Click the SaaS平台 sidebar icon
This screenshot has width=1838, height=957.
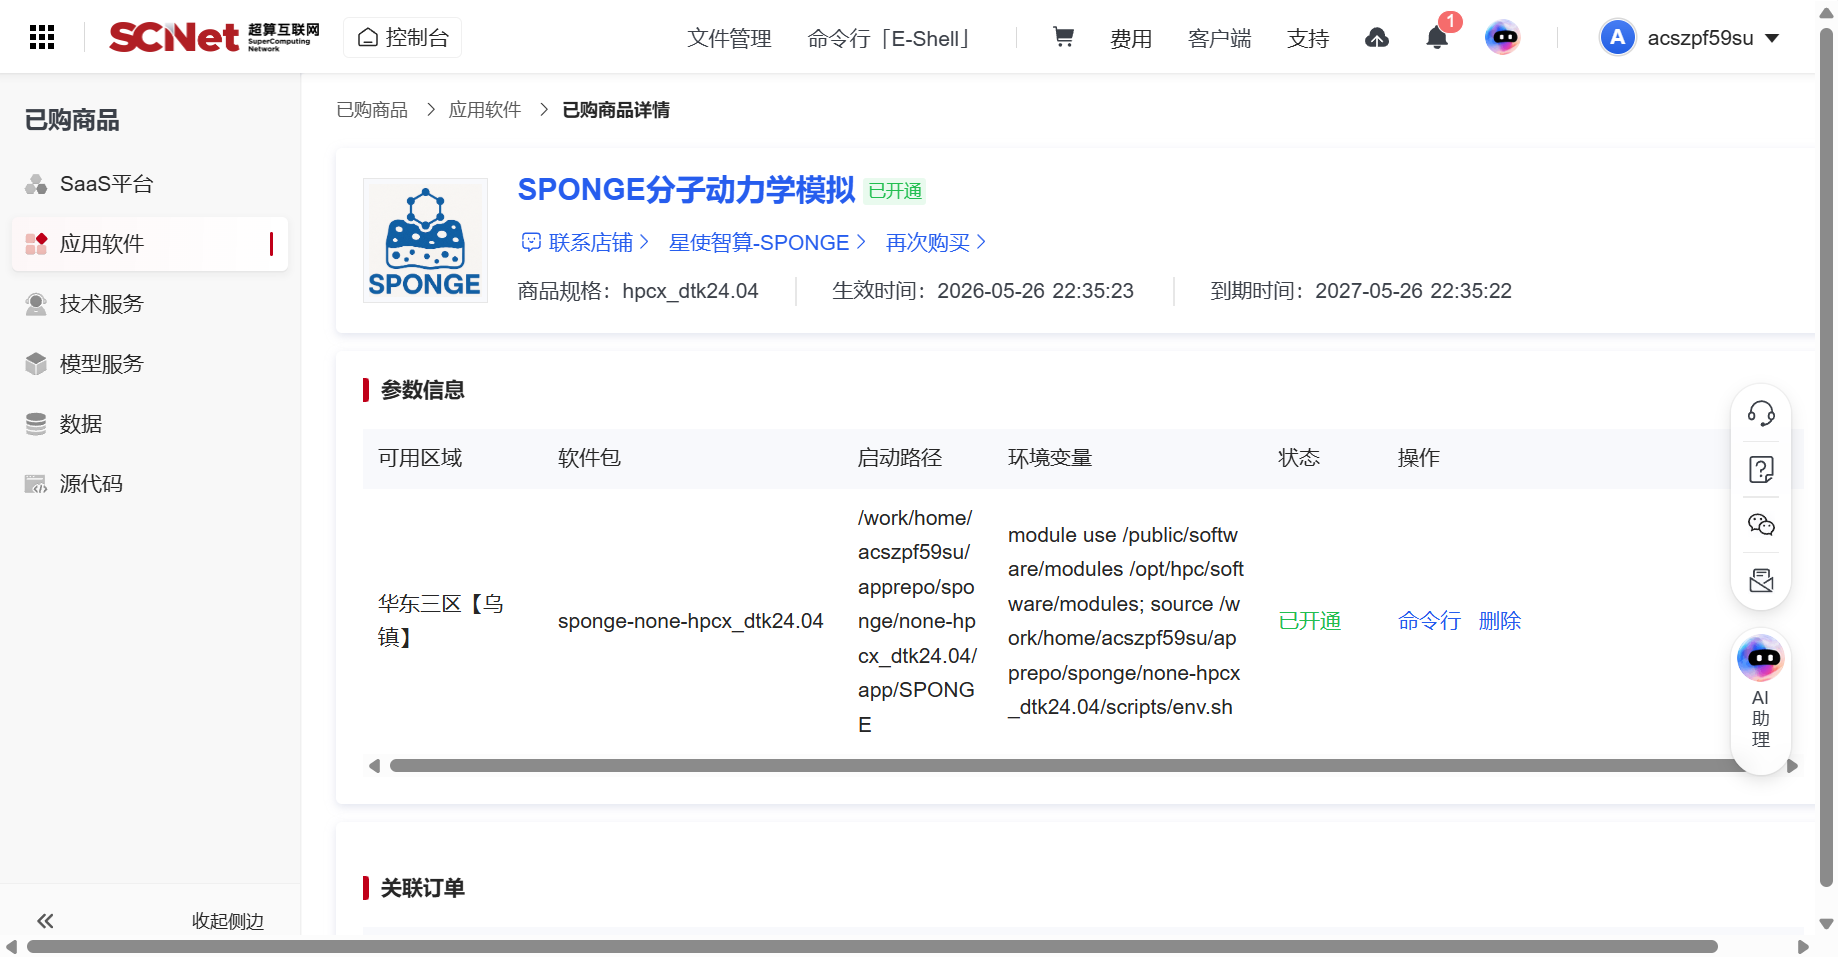pyautogui.click(x=36, y=184)
